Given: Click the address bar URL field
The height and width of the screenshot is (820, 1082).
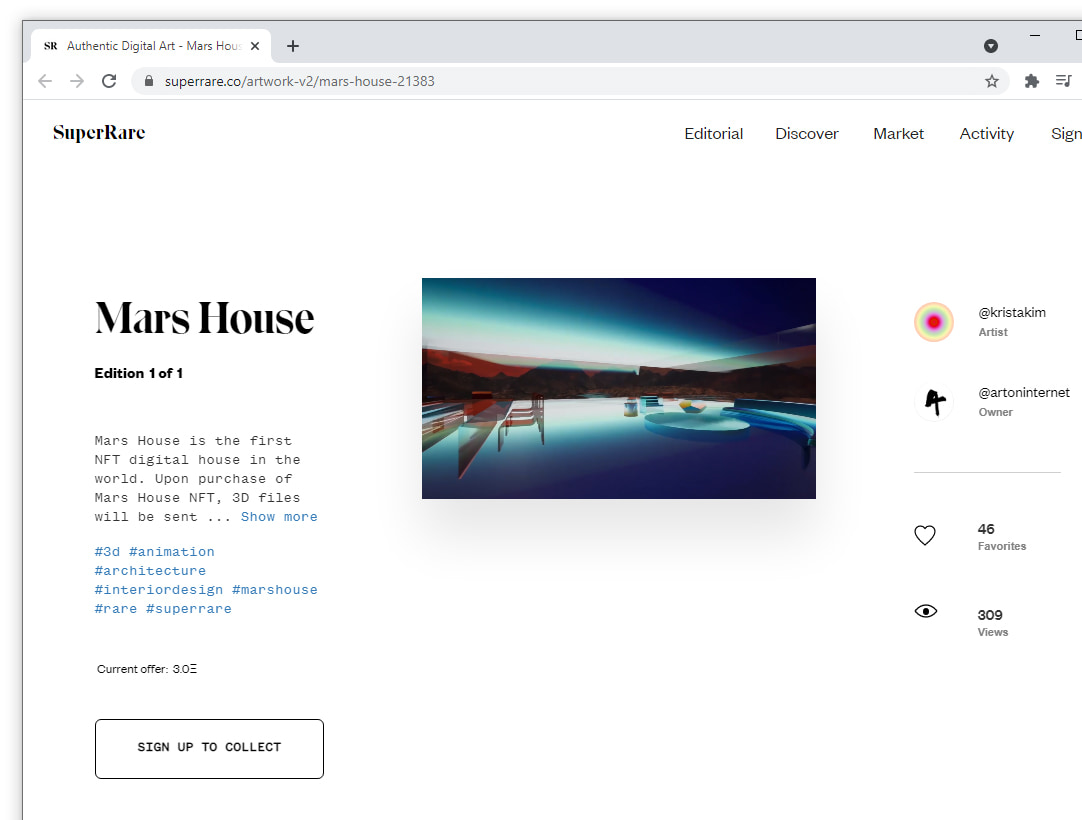Looking at the screenshot, I should [x=570, y=81].
